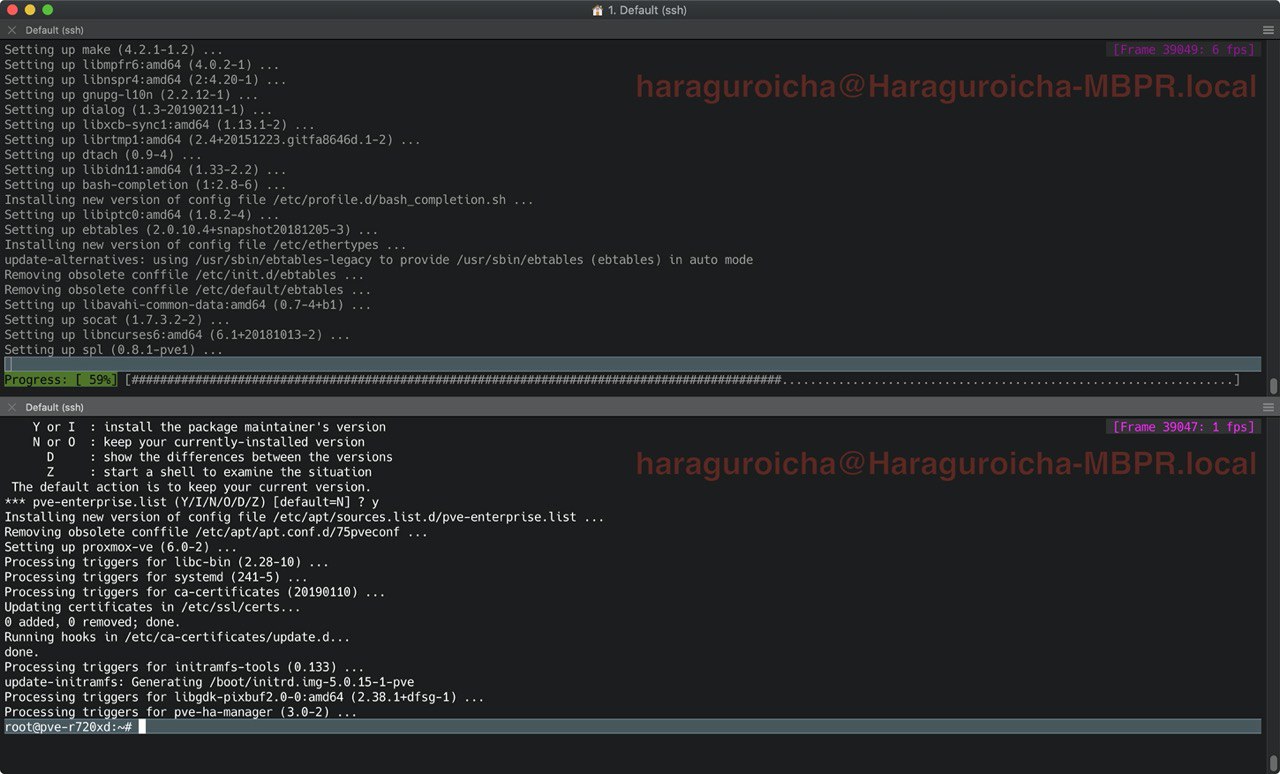Click the line 'Setting up make (4.2.1-1.2)'
Image resolution: width=1280 pixels, height=774 pixels.
coord(114,49)
